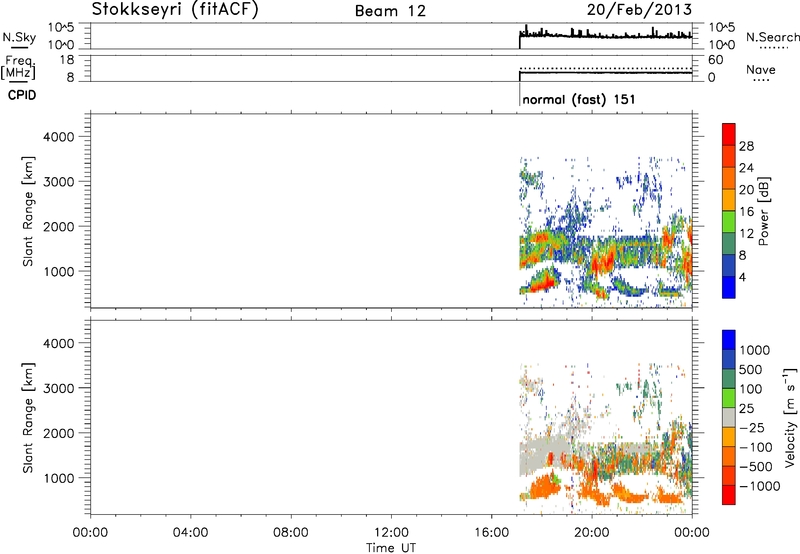
Task: Click the '3000' tick on velocity panel axis
Action: [x=58, y=388]
